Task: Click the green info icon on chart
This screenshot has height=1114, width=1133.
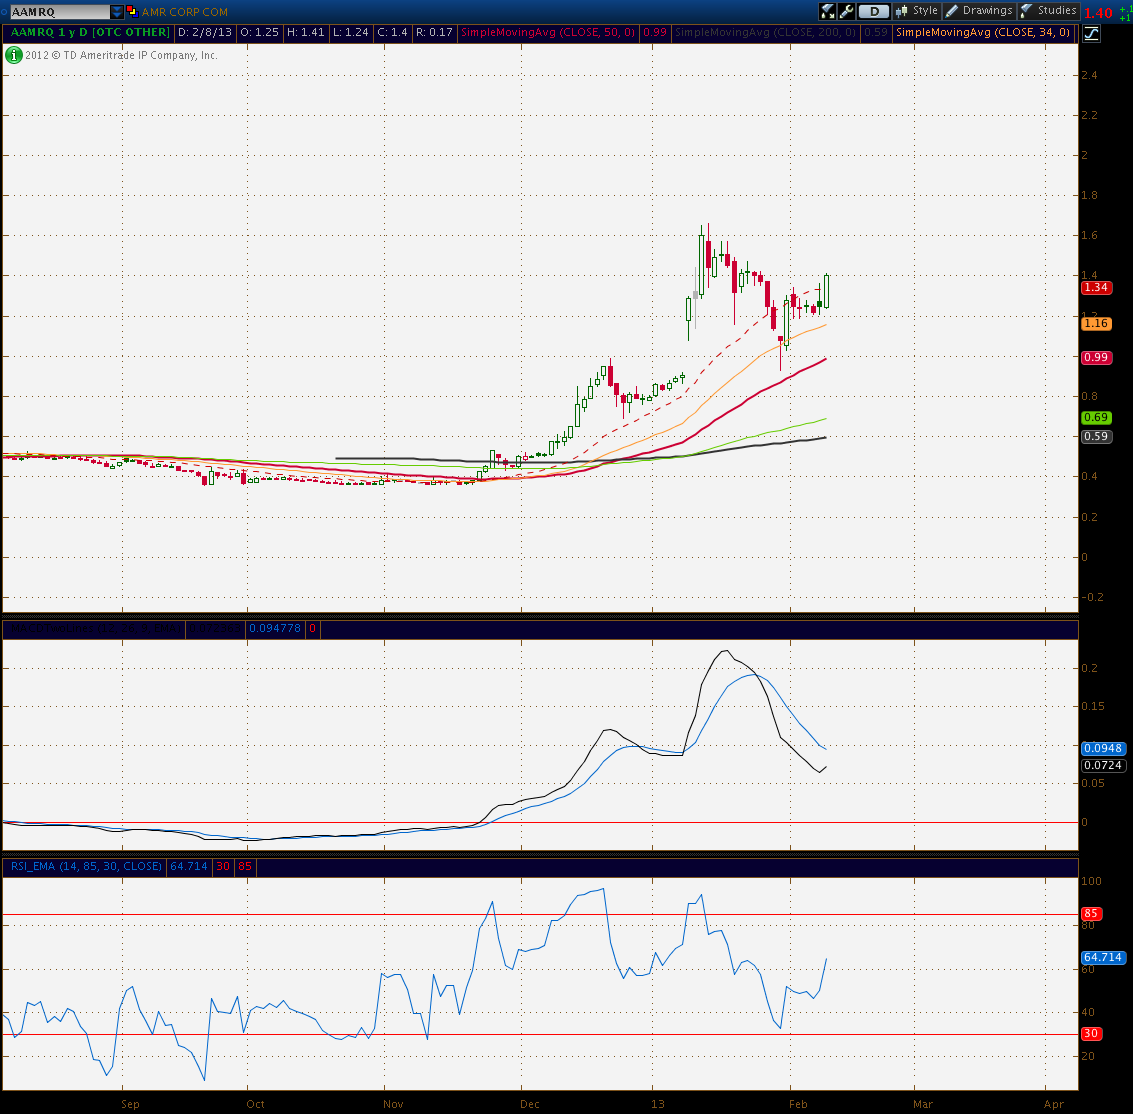Action: (13, 55)
